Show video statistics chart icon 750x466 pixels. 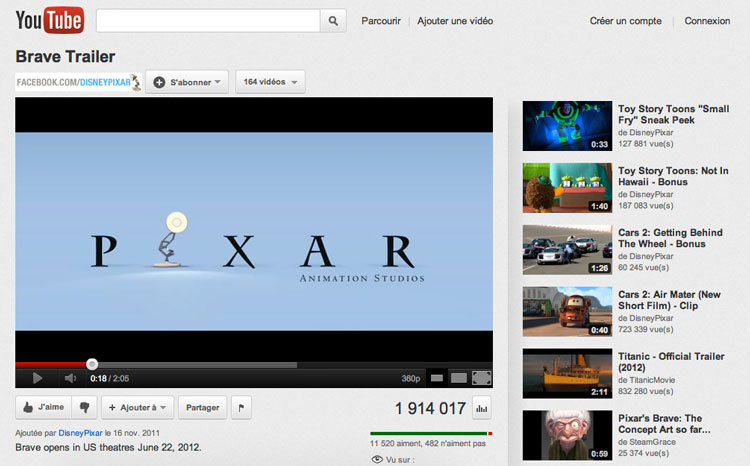click(x=482, y=408)
